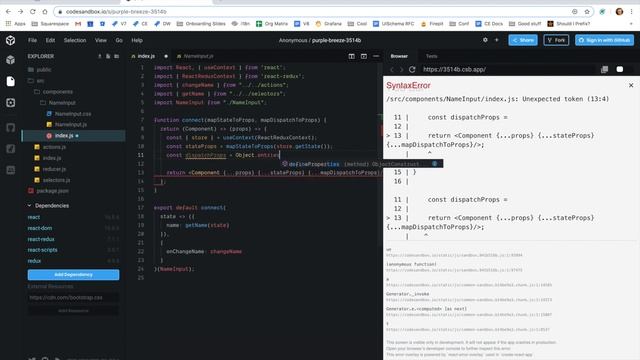Open Onboarding Slides bookmark
640x360 pixels.
[201, 24]
